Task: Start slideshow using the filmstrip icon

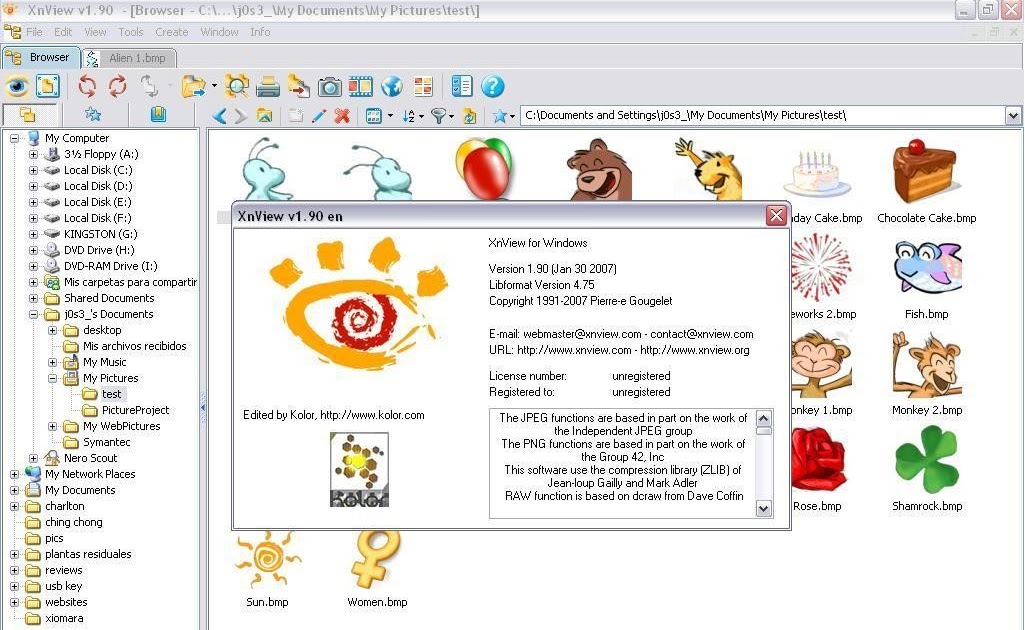Action: coord(360,86)
